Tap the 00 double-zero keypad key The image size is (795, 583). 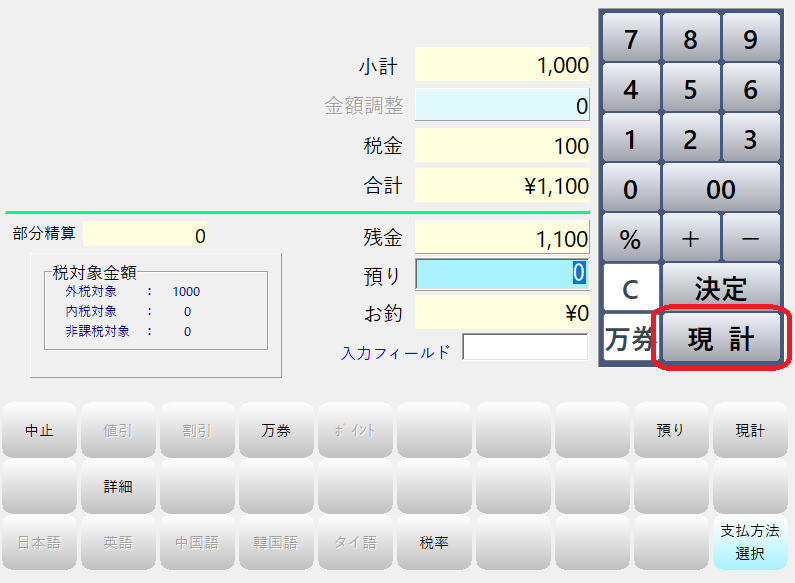click(x=720, y=189)
